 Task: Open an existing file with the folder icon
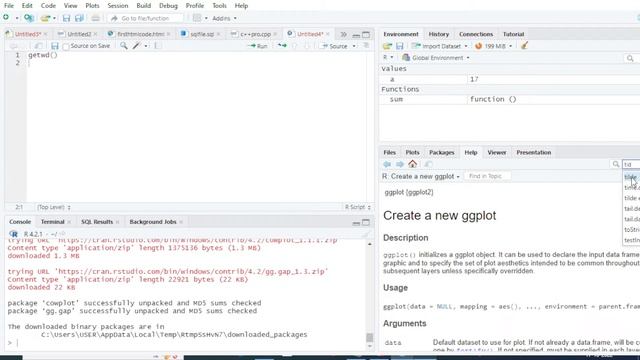[45, 18]
